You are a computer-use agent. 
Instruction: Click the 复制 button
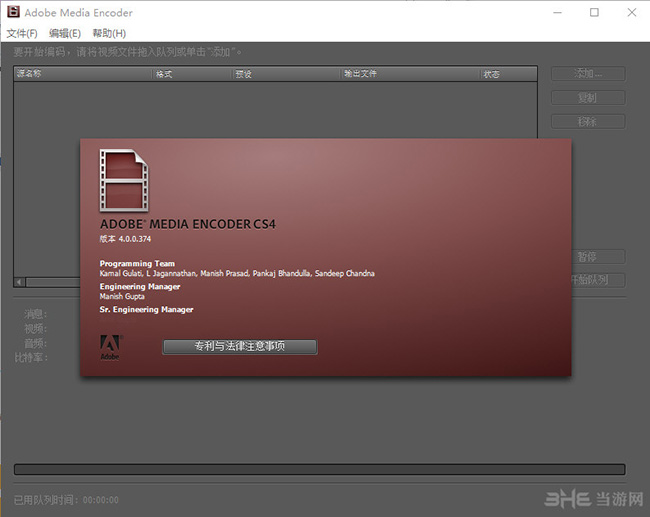(x=588, y=98)
